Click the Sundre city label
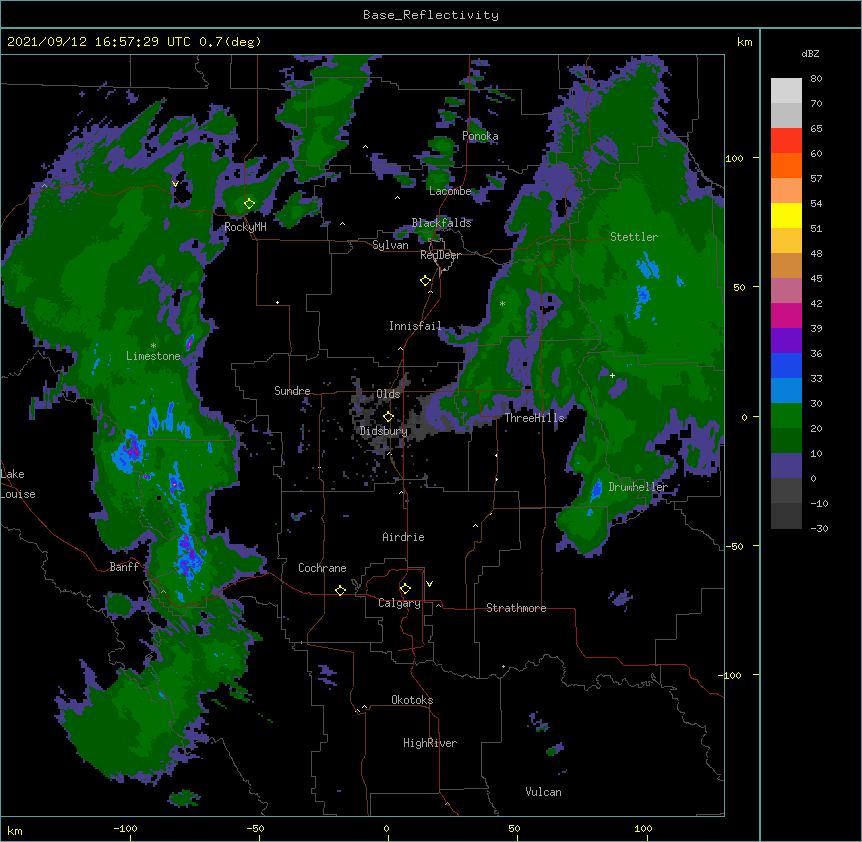 [x=292, y=391]
